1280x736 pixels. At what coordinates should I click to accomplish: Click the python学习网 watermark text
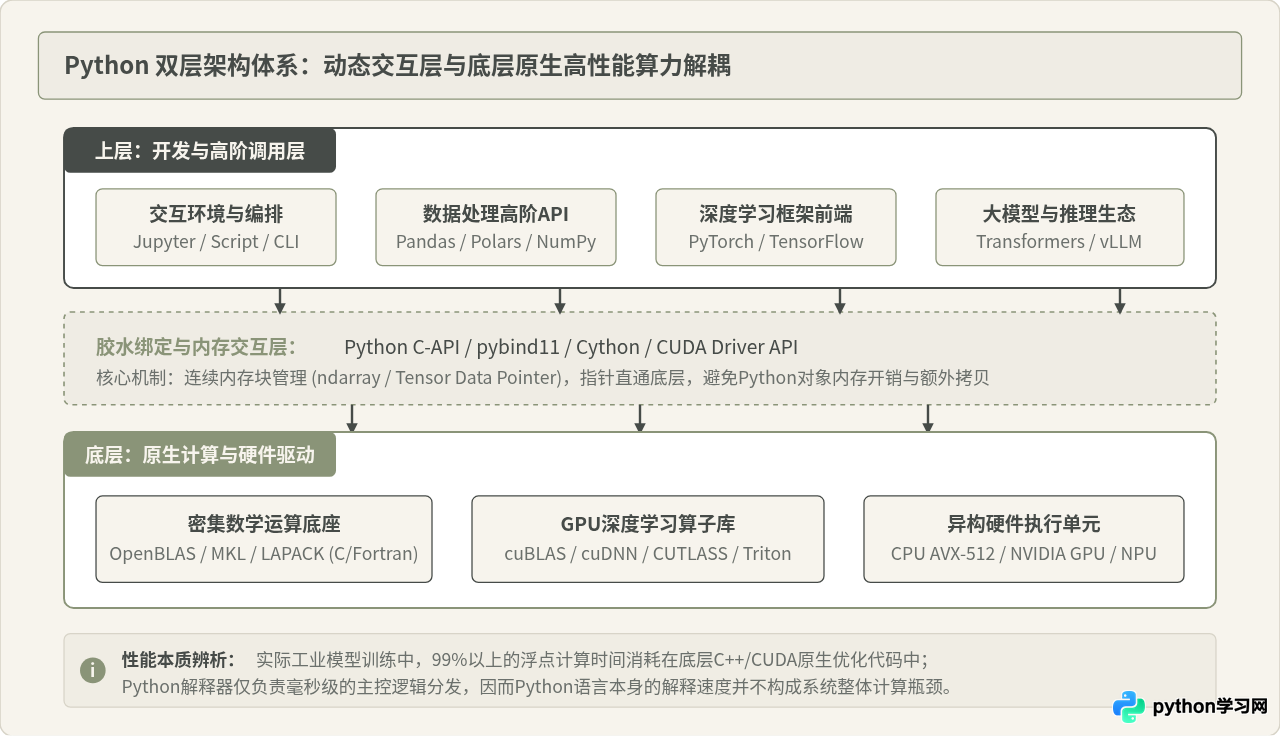(1210, 706)
